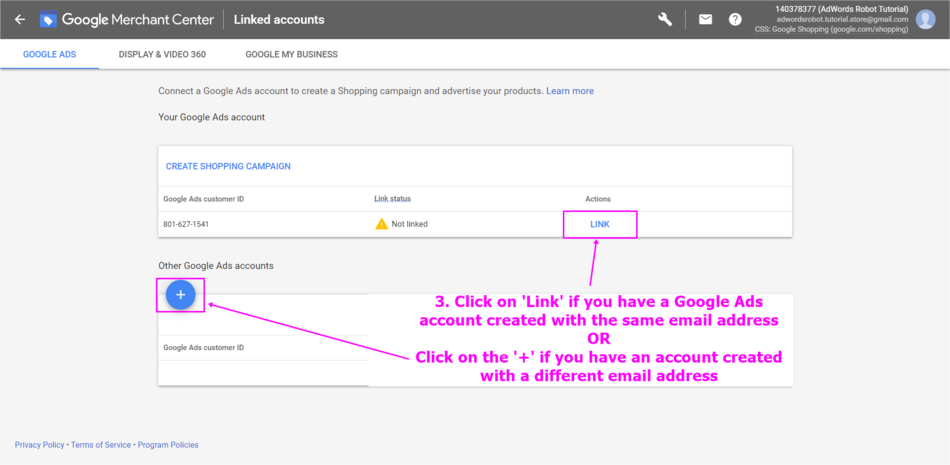This screenshot has height=465, width=950.
Task: Open the wrench tools menu
Action: pyautogui.click(x=665, y=19)
